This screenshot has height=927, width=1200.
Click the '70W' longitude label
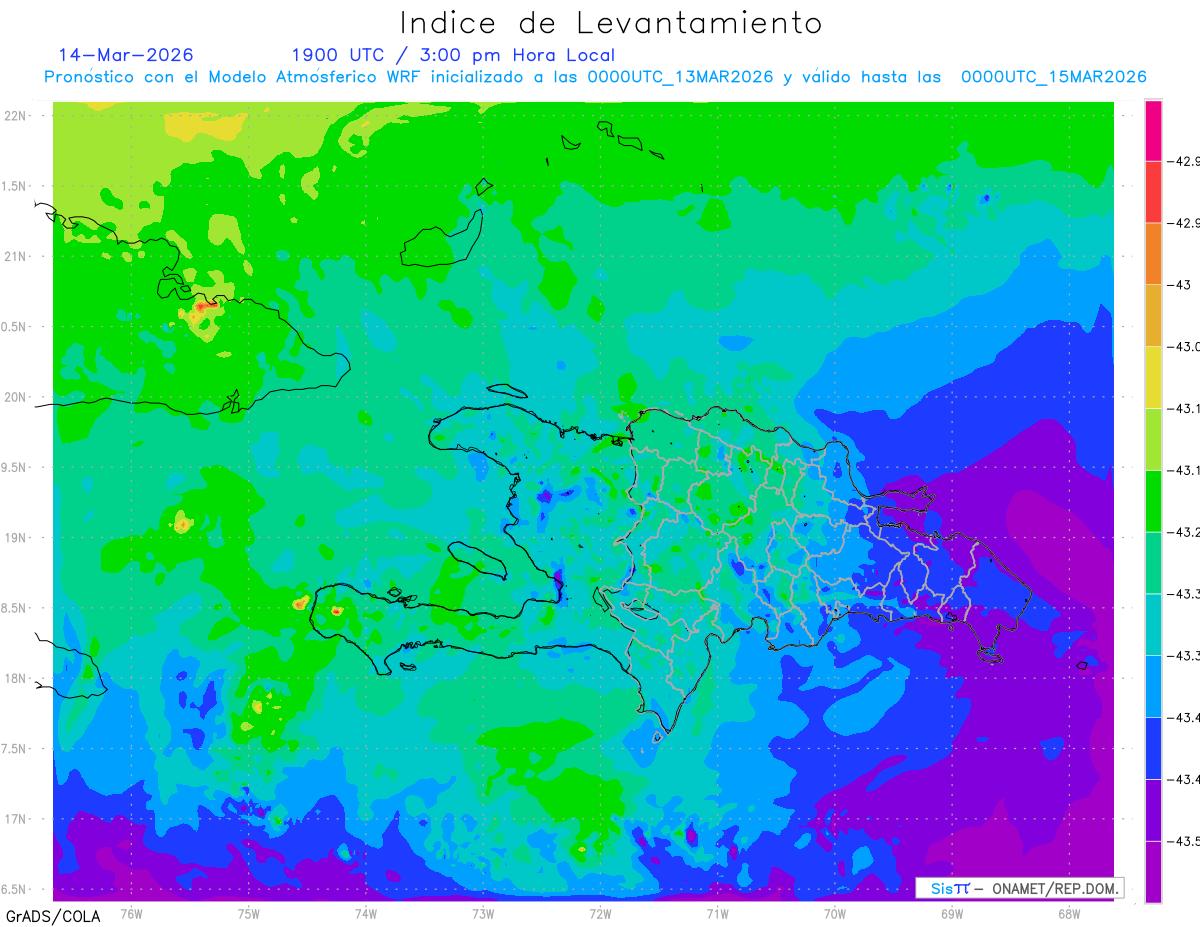835,912
